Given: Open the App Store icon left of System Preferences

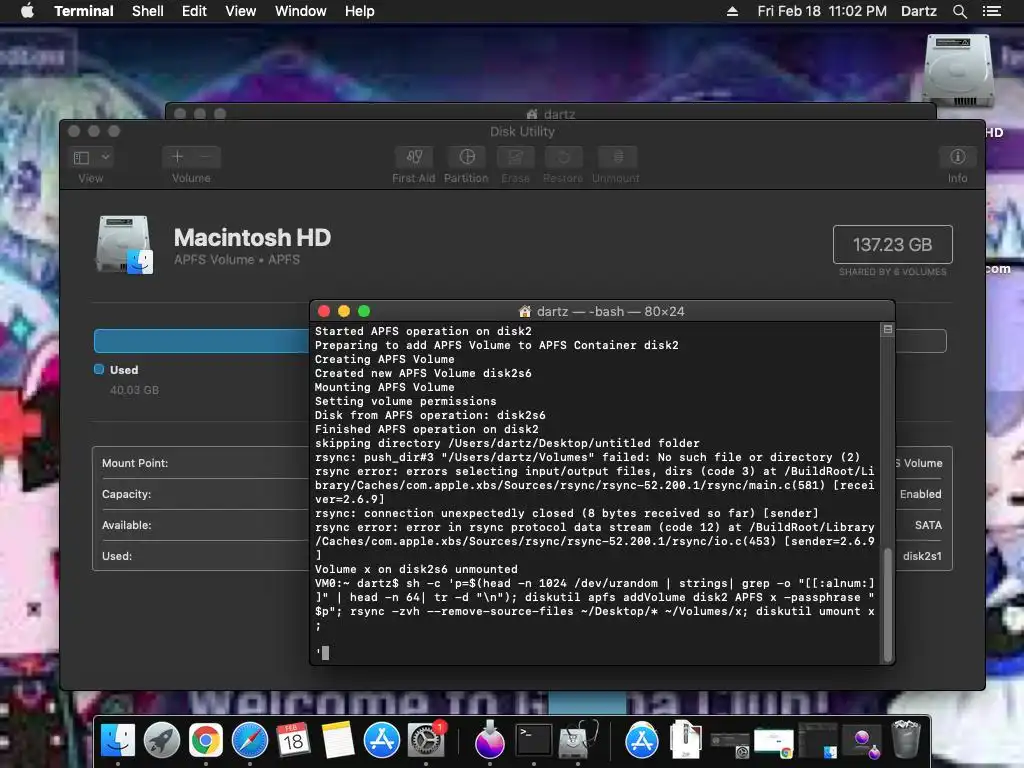Looking at the screenshot, I should pos(381,741).
